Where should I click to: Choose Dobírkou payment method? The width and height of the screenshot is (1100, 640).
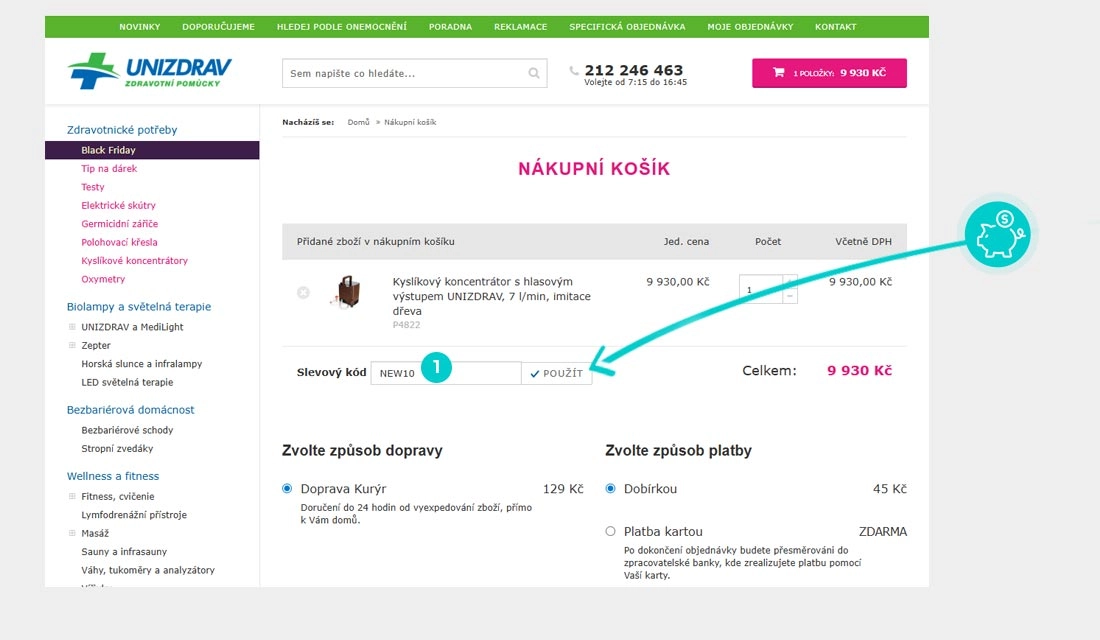pos(611,489)
